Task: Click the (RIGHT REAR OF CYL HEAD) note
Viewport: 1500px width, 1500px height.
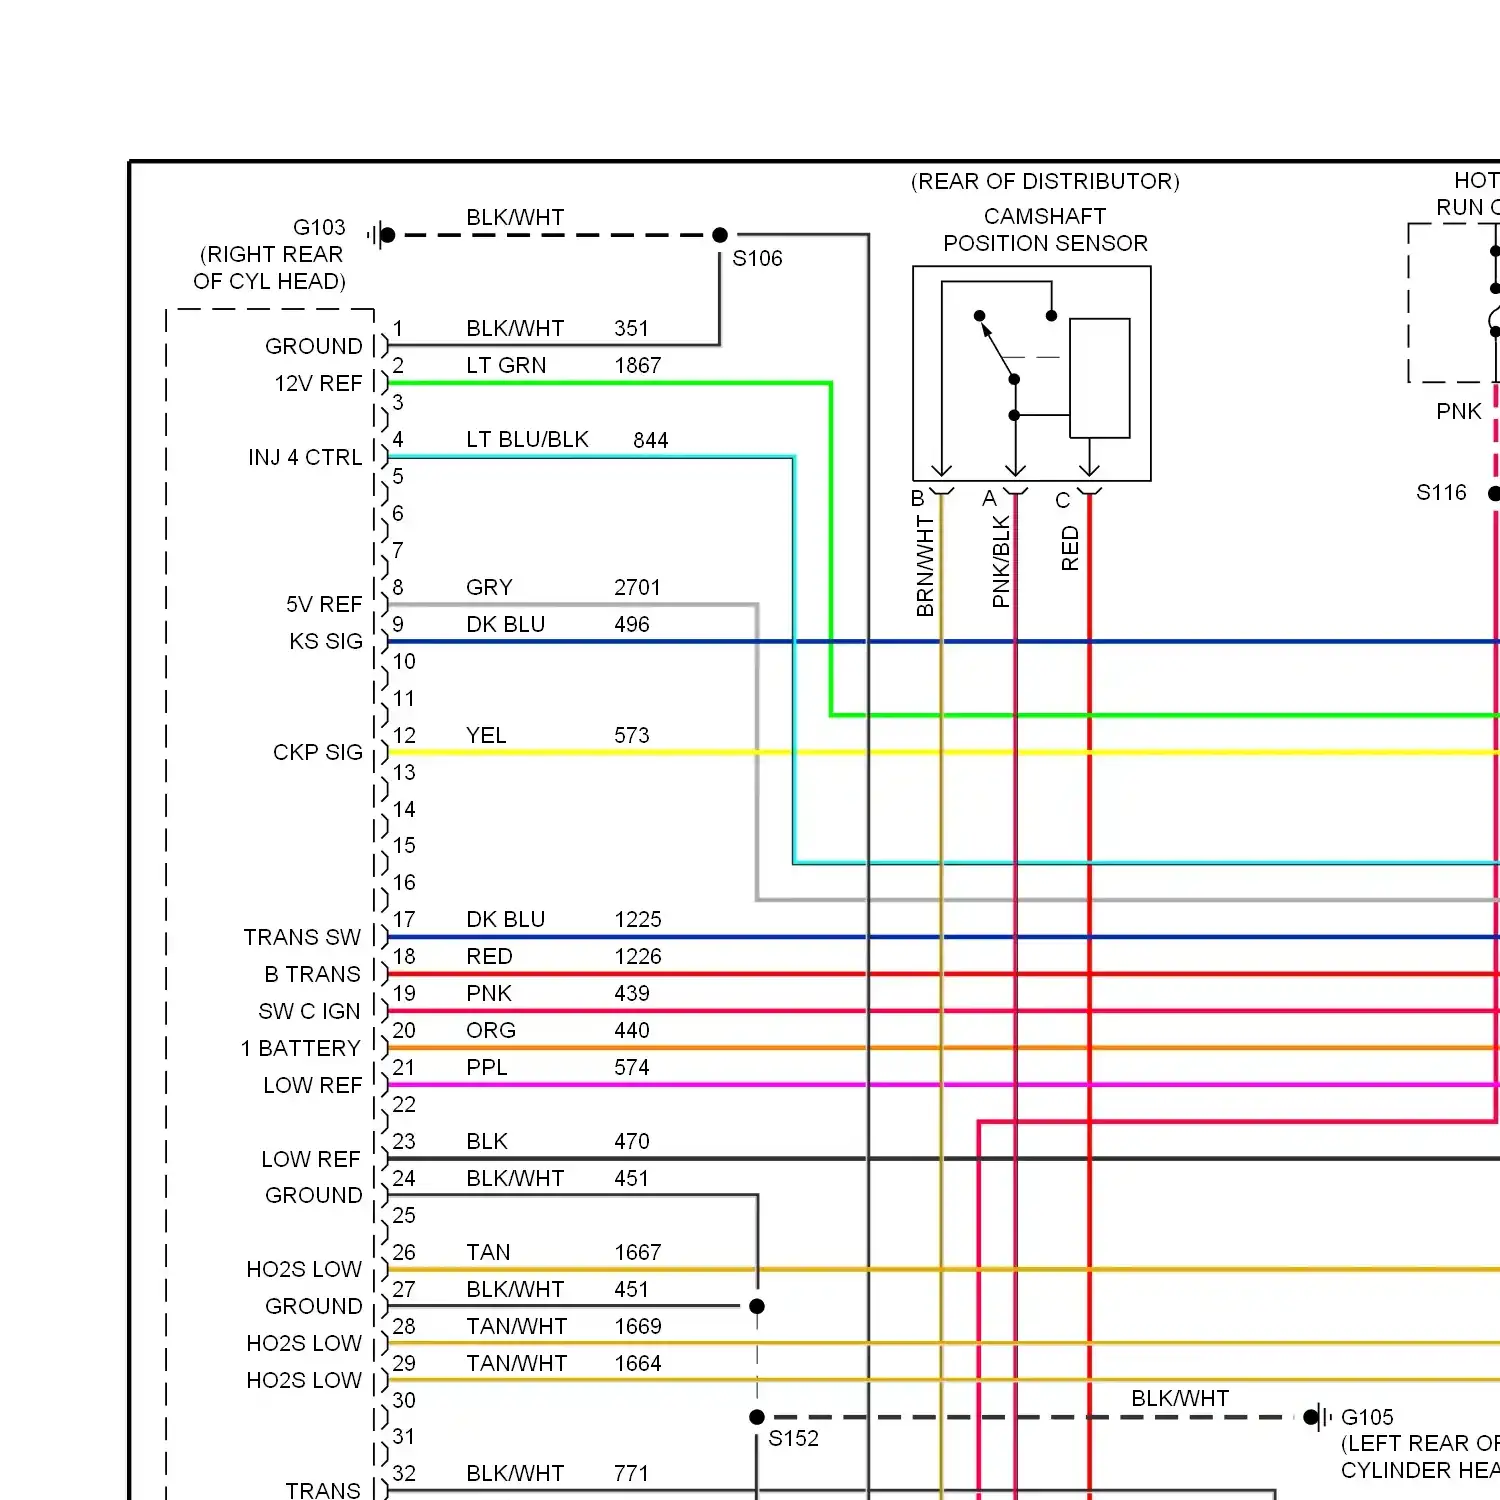Action: point(270,268)
